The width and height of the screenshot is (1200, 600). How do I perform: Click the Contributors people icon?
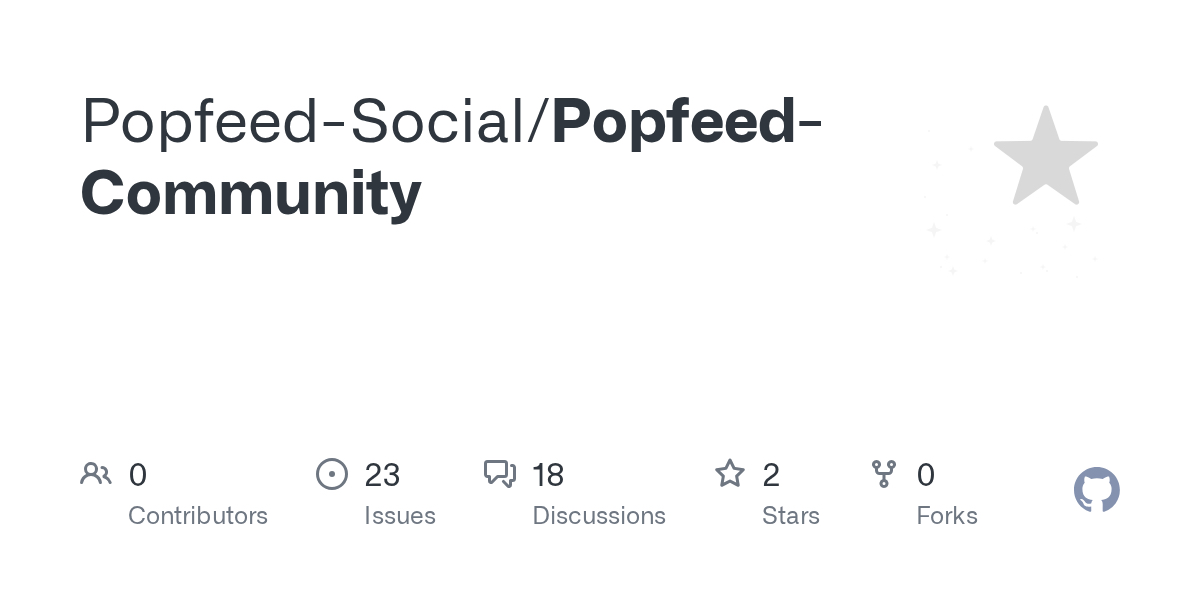[x=96, y=474]
